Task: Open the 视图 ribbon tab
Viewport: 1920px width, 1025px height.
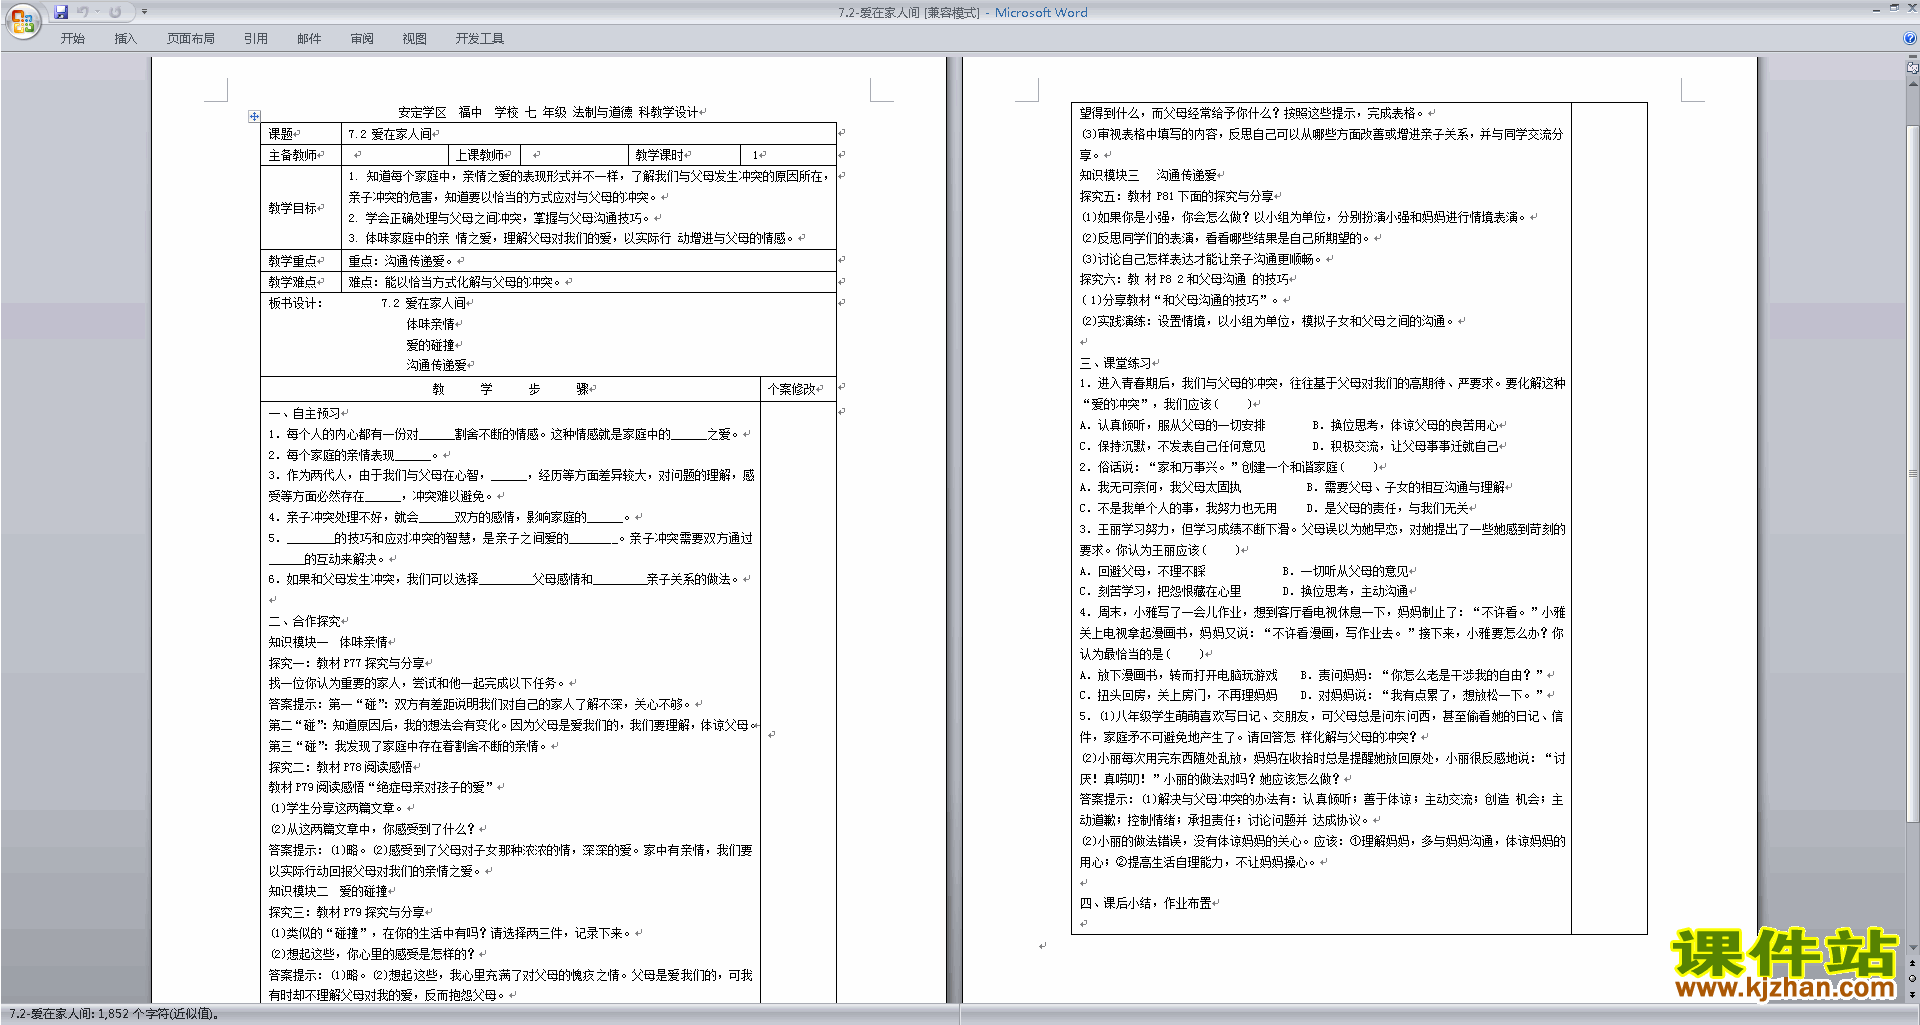Action: [415, 38]
